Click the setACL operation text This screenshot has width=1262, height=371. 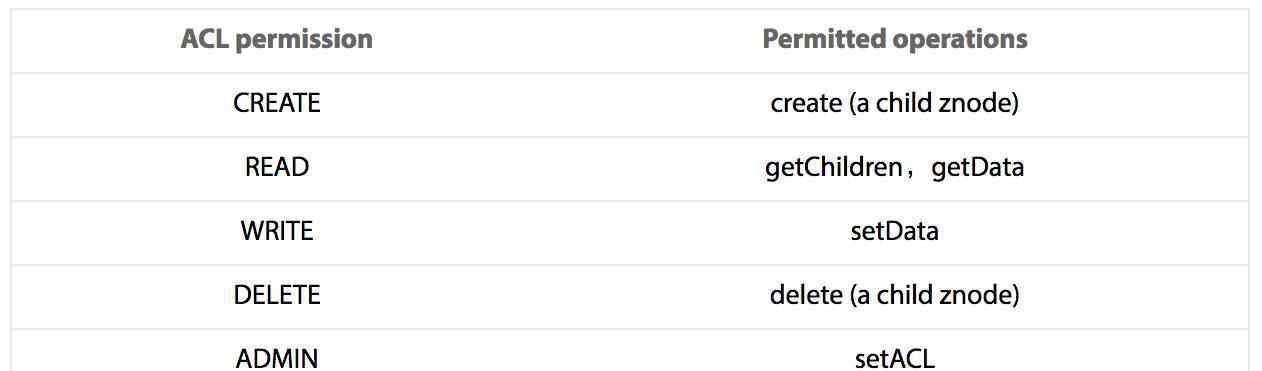[x=895, y=358]
